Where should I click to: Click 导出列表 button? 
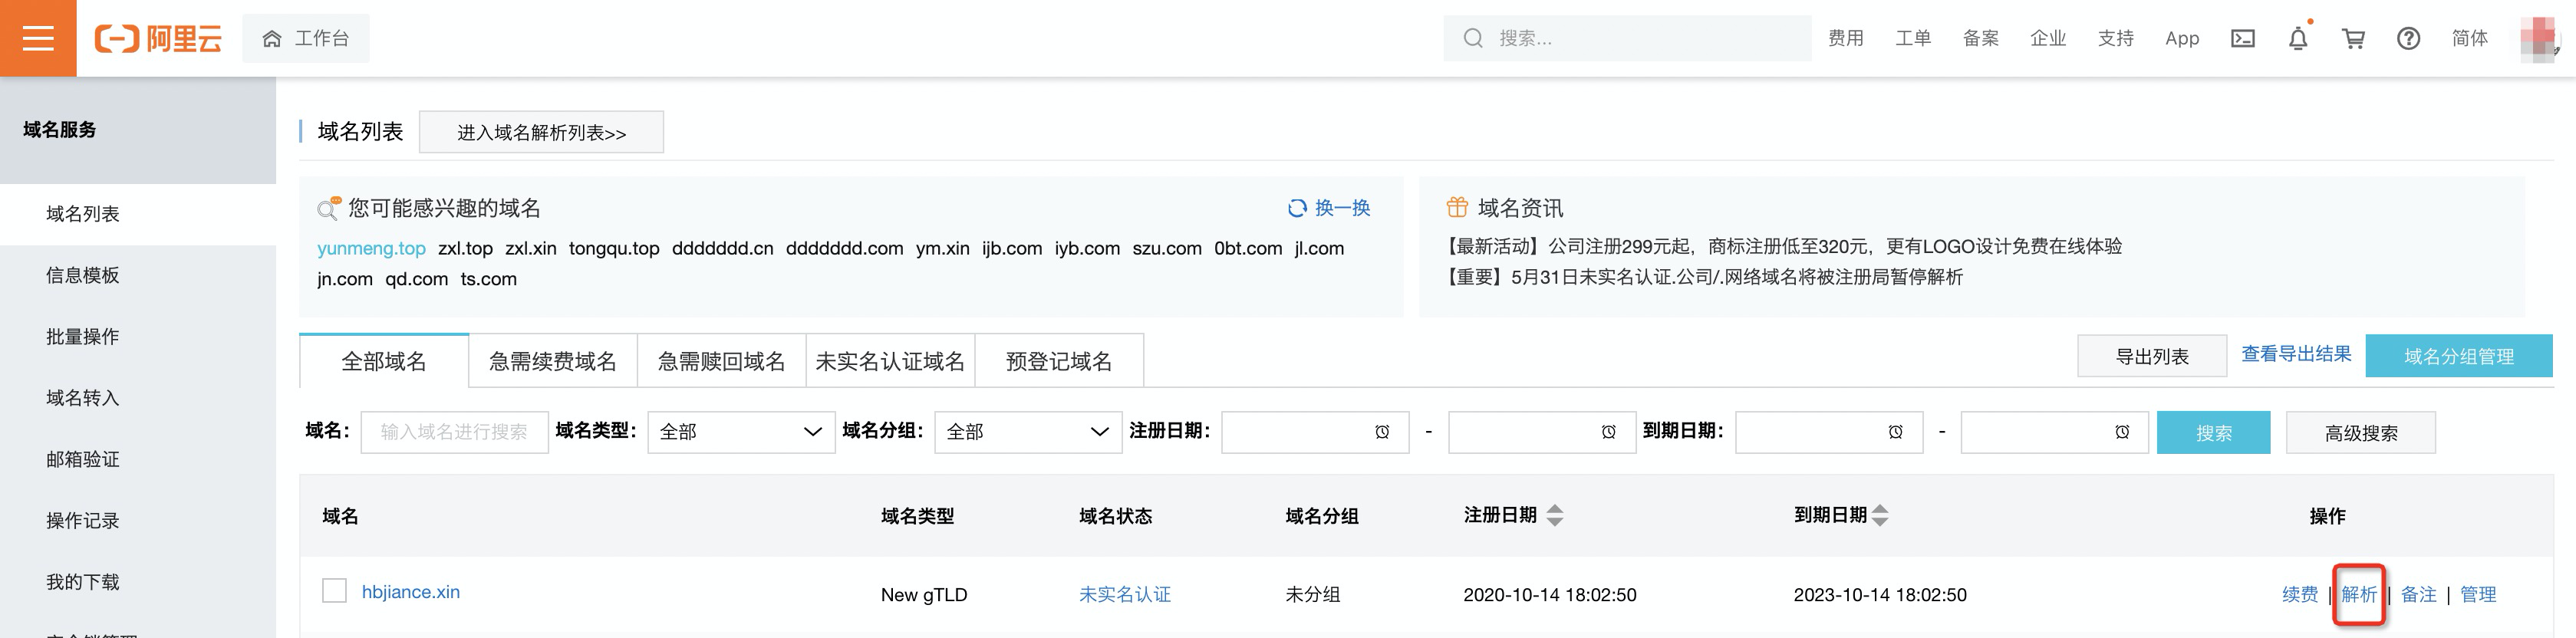coord(2152,356)
